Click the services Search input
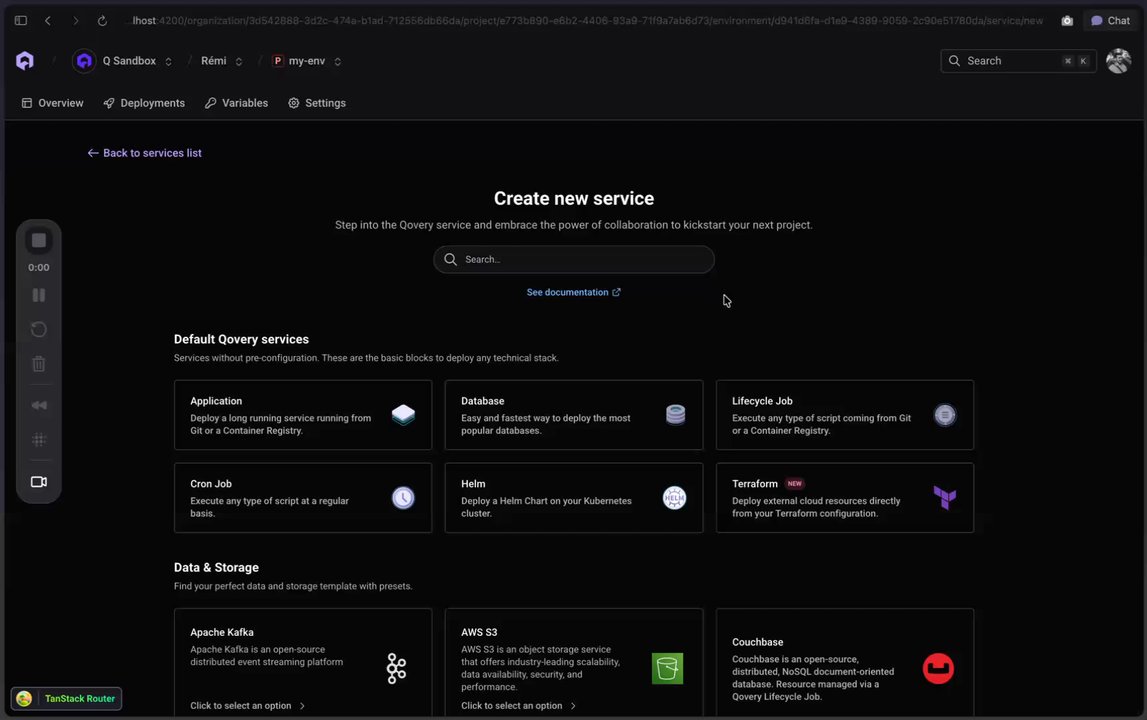 pyautogui.click(x=574, y=259)
